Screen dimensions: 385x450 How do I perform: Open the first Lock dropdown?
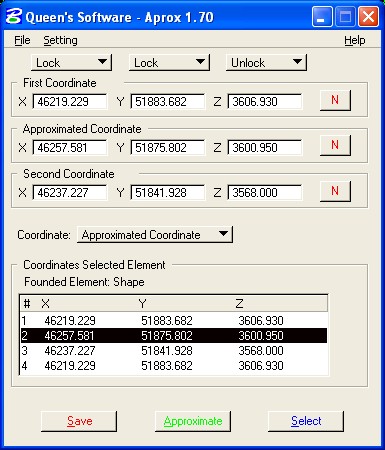click(x=71, y=62)
